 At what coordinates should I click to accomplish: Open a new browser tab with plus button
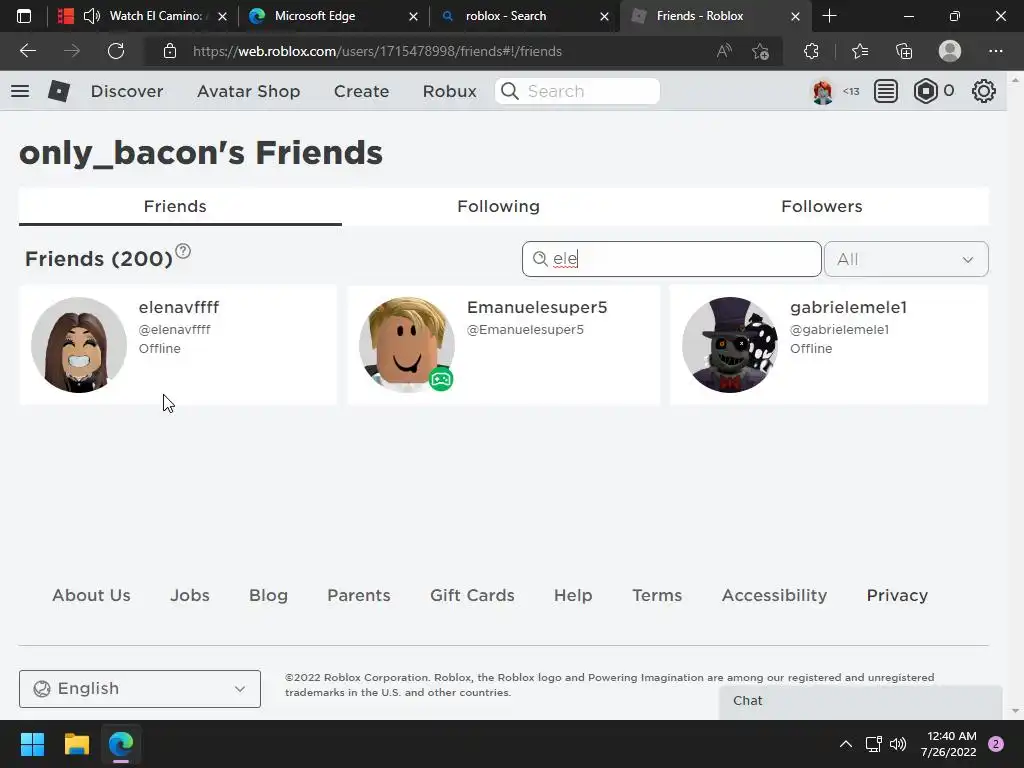click(x=829, y=16)
